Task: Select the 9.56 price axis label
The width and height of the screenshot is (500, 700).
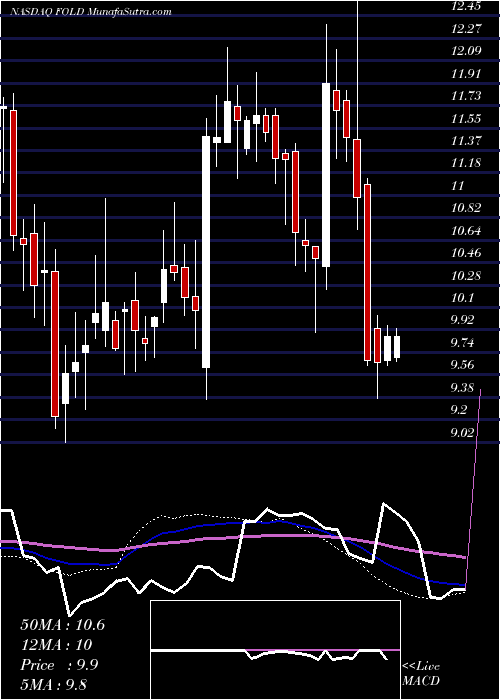Action: 464,365
